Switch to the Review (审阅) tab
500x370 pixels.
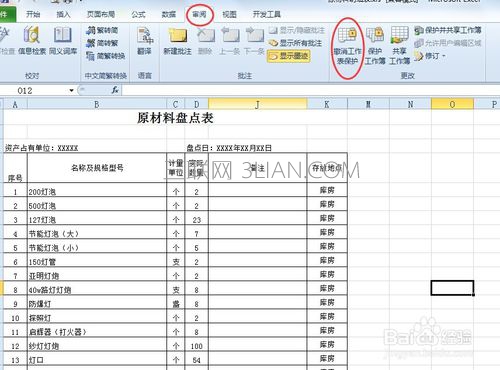point(199,14)
